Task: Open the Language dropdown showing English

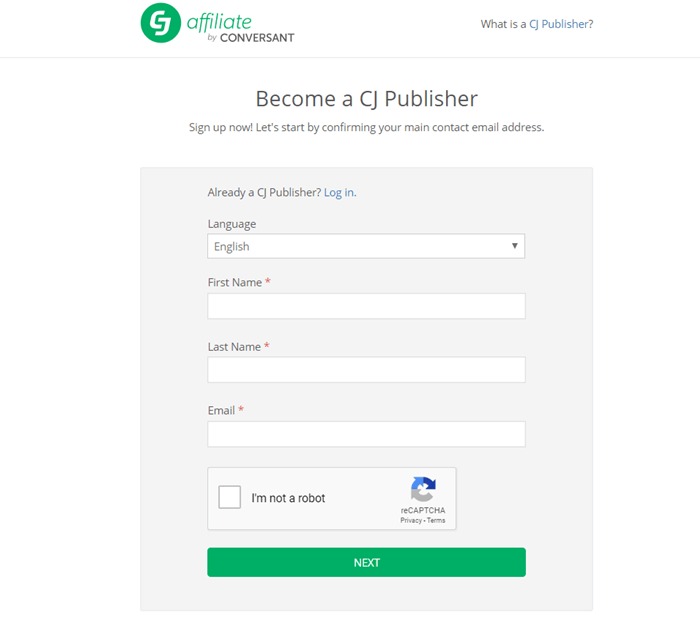Action: [x=366, y=246]
